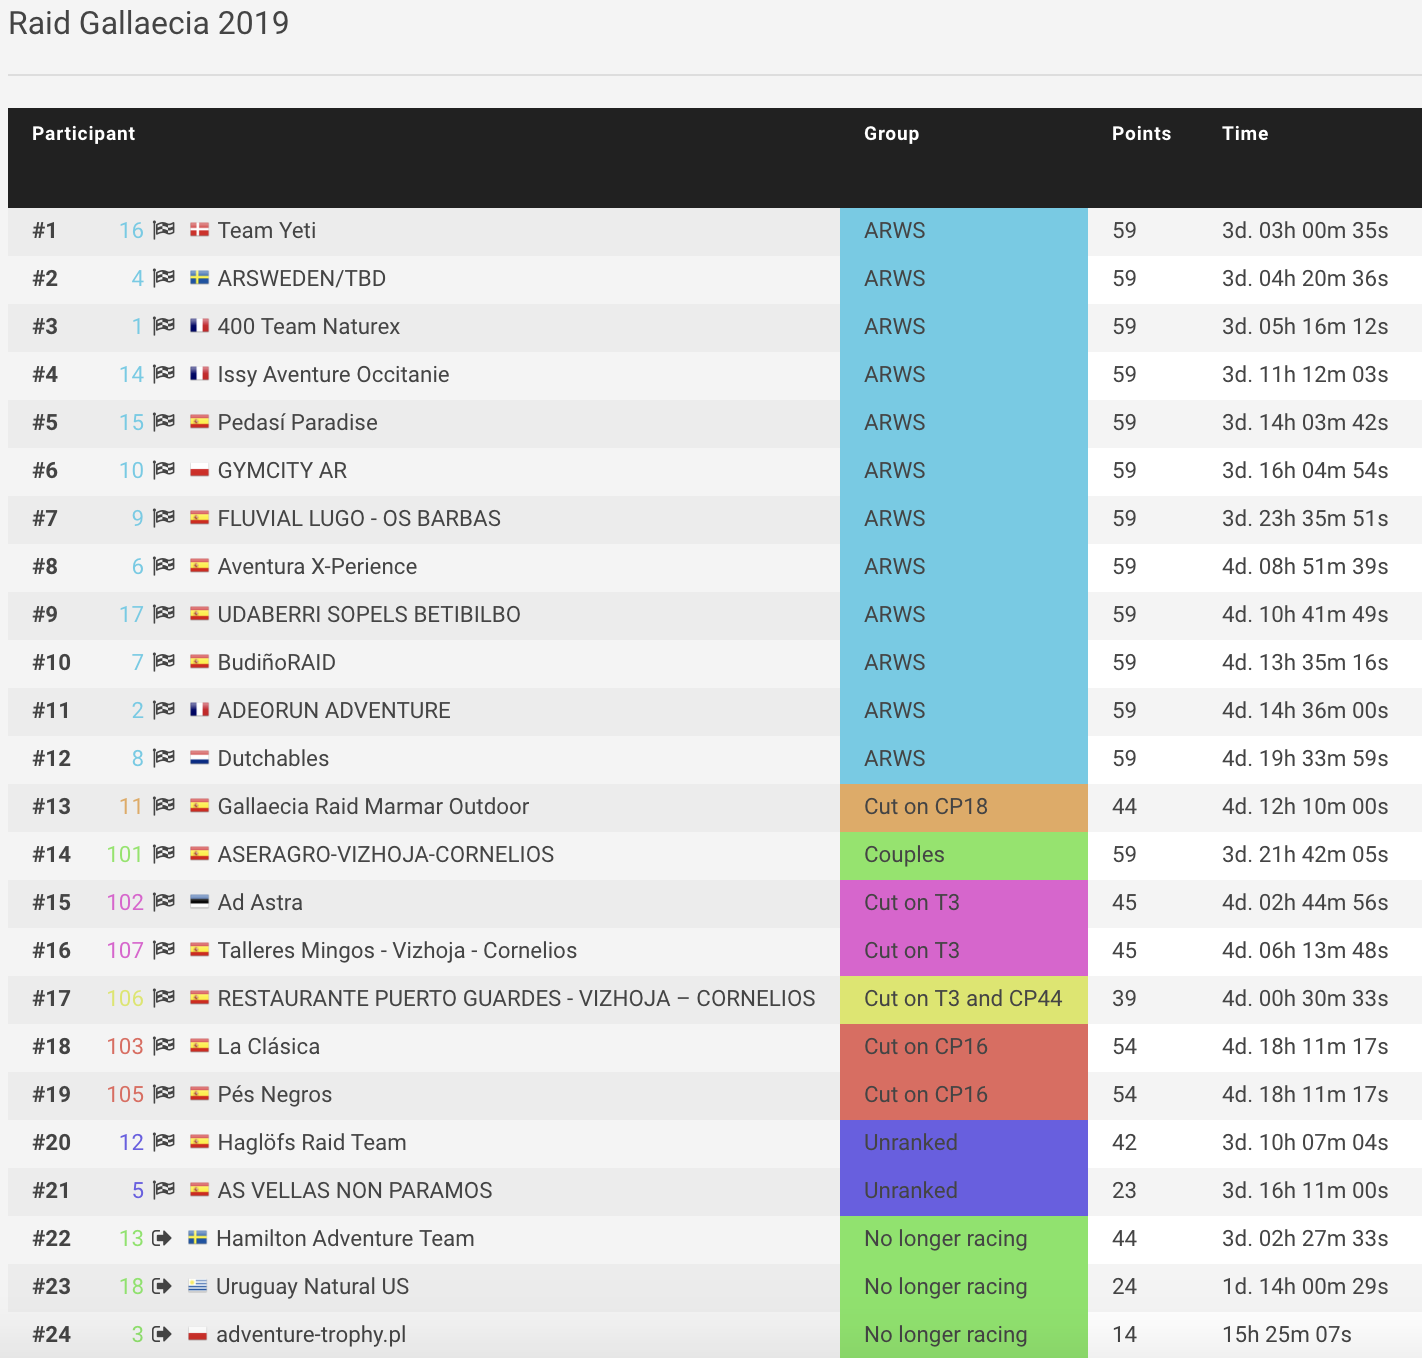Viewport: 1422px width, 1358px height.
Task: Click the exit arrow icon beside adventure-trophy.pl
Action: pyautogui.click(x=162, y=1334)
